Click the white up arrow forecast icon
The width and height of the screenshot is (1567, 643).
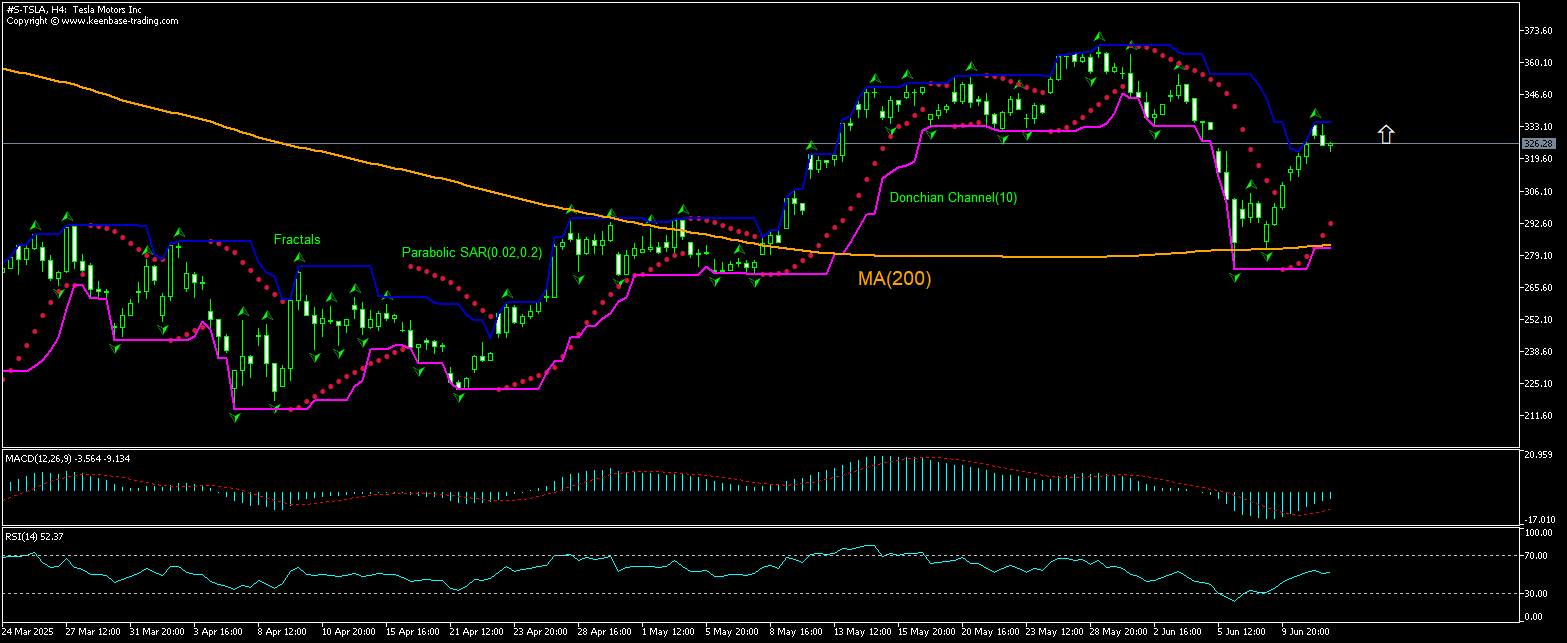(x=1385, y=134)
